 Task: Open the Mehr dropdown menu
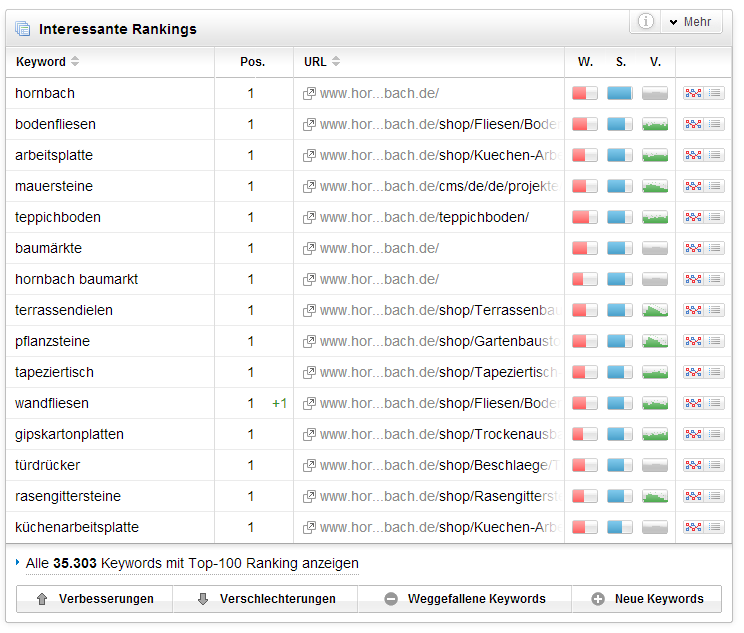pyautogui.click(x=689, y=22)
